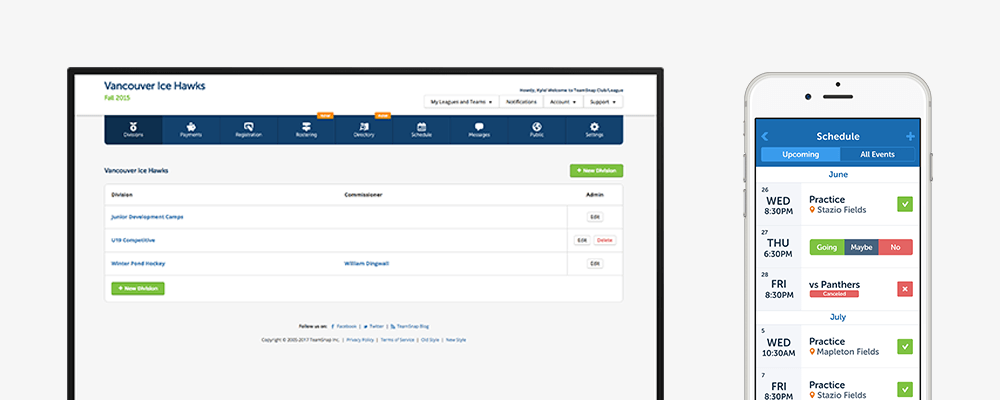
Task: Tap the location pin beside Mapleton Fields
Action: coord(812,352)
